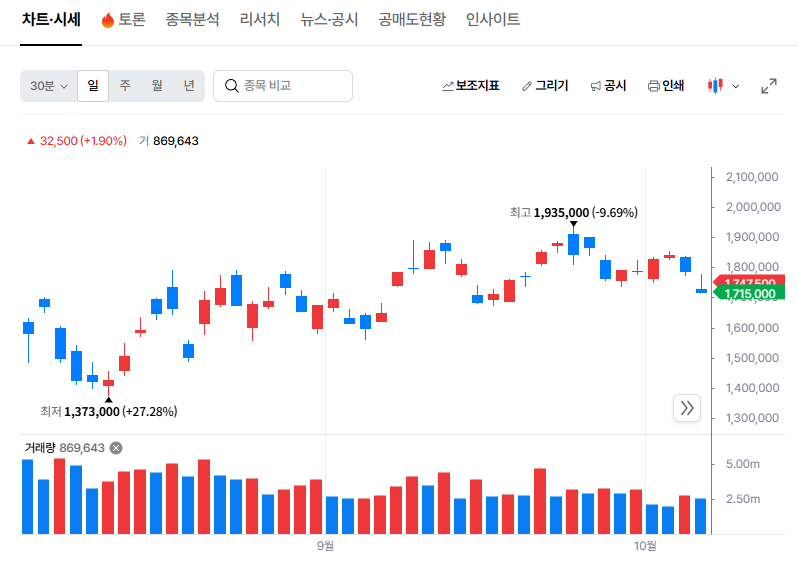The height and width of the screenshot is (565, 798).
Task: Click the green 1,715,000 price label
Action: tap(749, 293)
